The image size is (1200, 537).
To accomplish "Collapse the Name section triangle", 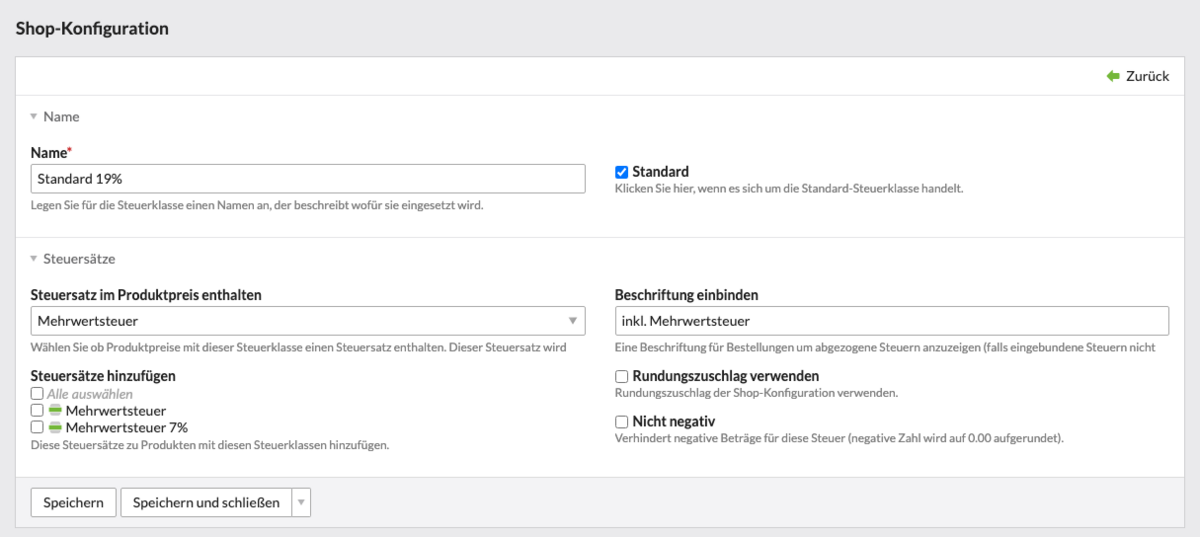I will 34,117.
